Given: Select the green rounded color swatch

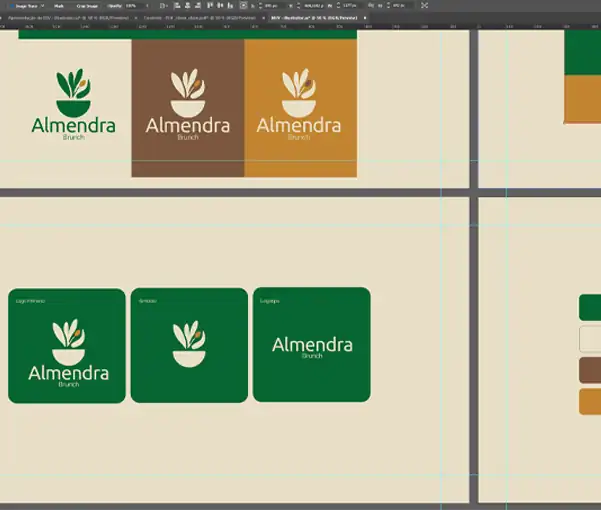Looking at the screenshot, I should coord(590,307).
